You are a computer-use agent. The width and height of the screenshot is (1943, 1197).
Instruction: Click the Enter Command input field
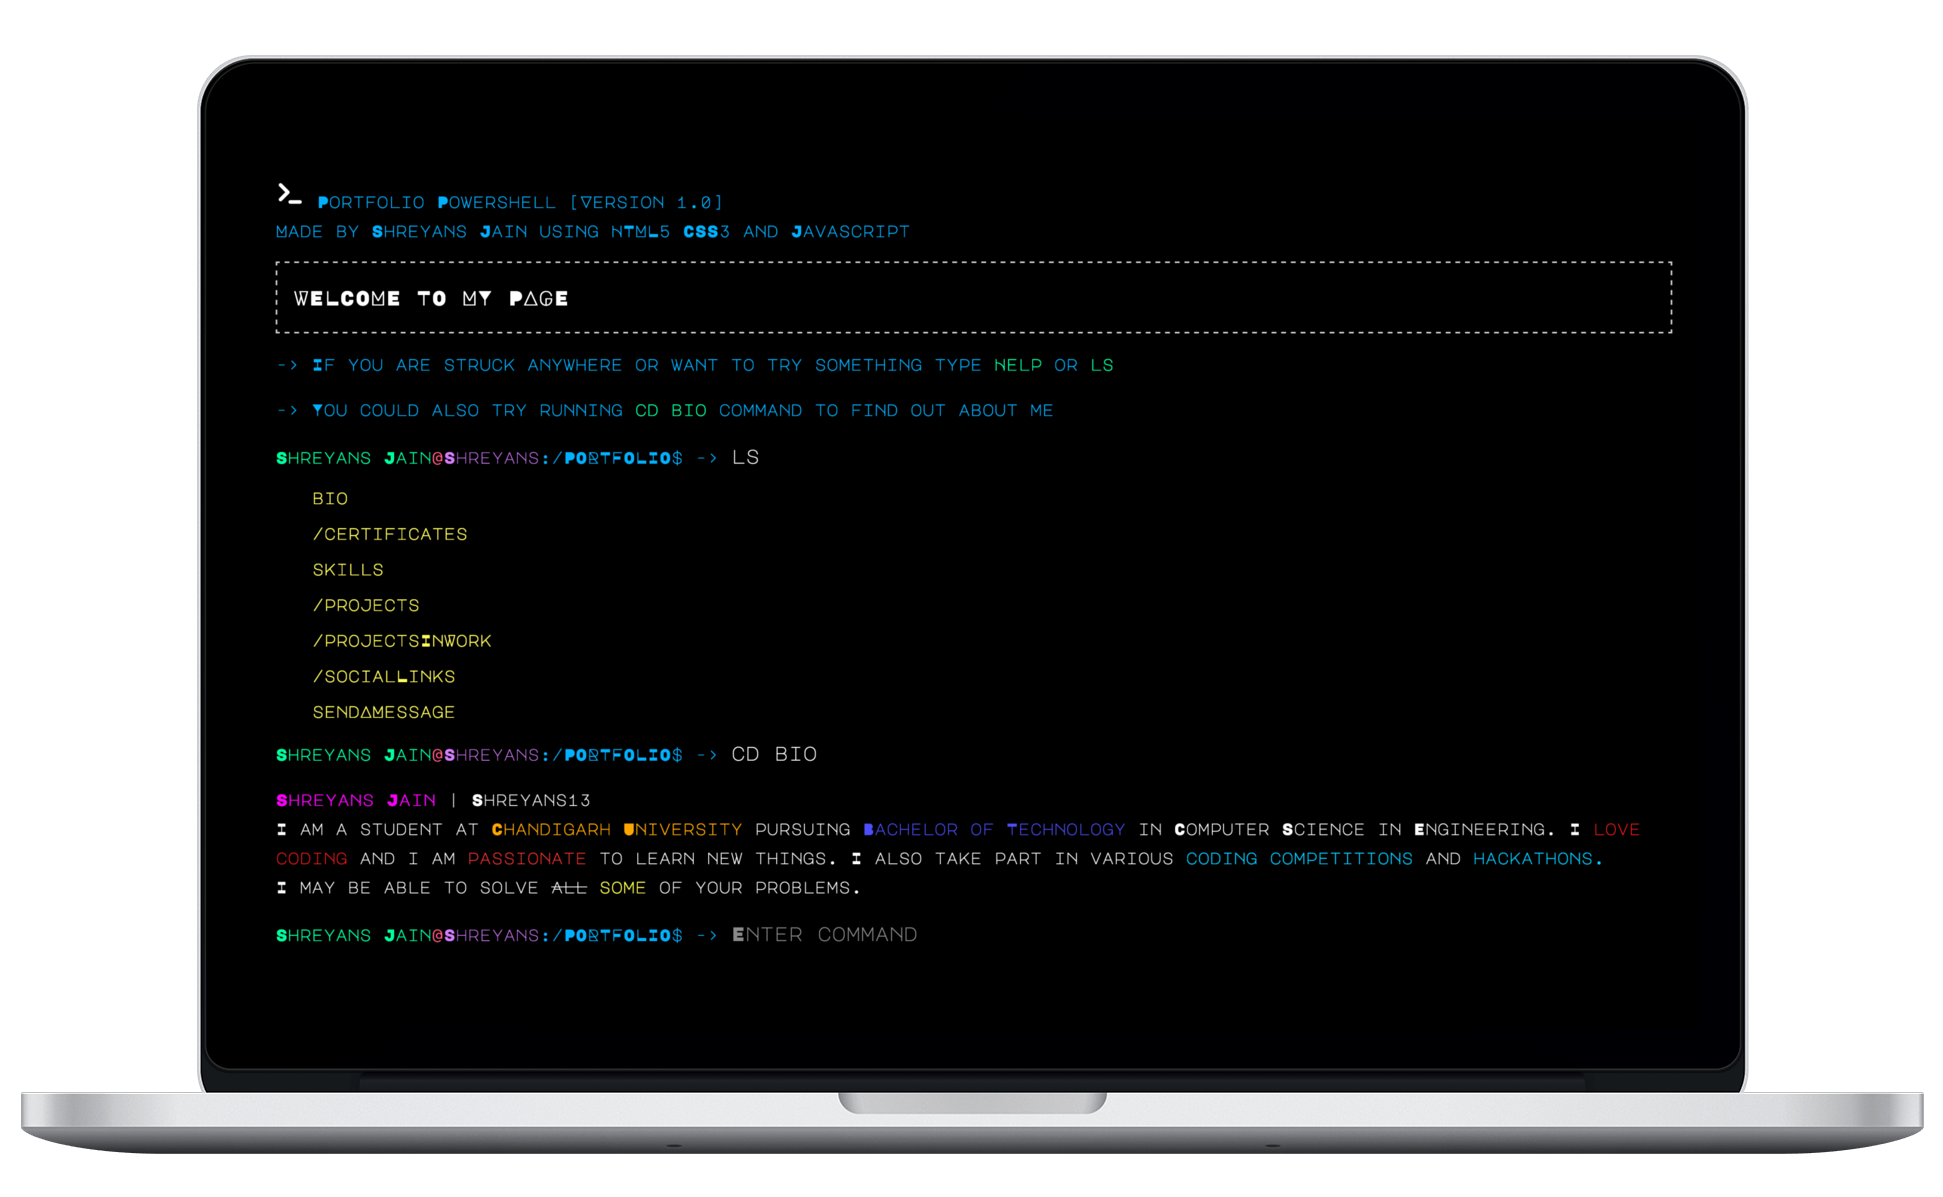[x=824, y=935]
